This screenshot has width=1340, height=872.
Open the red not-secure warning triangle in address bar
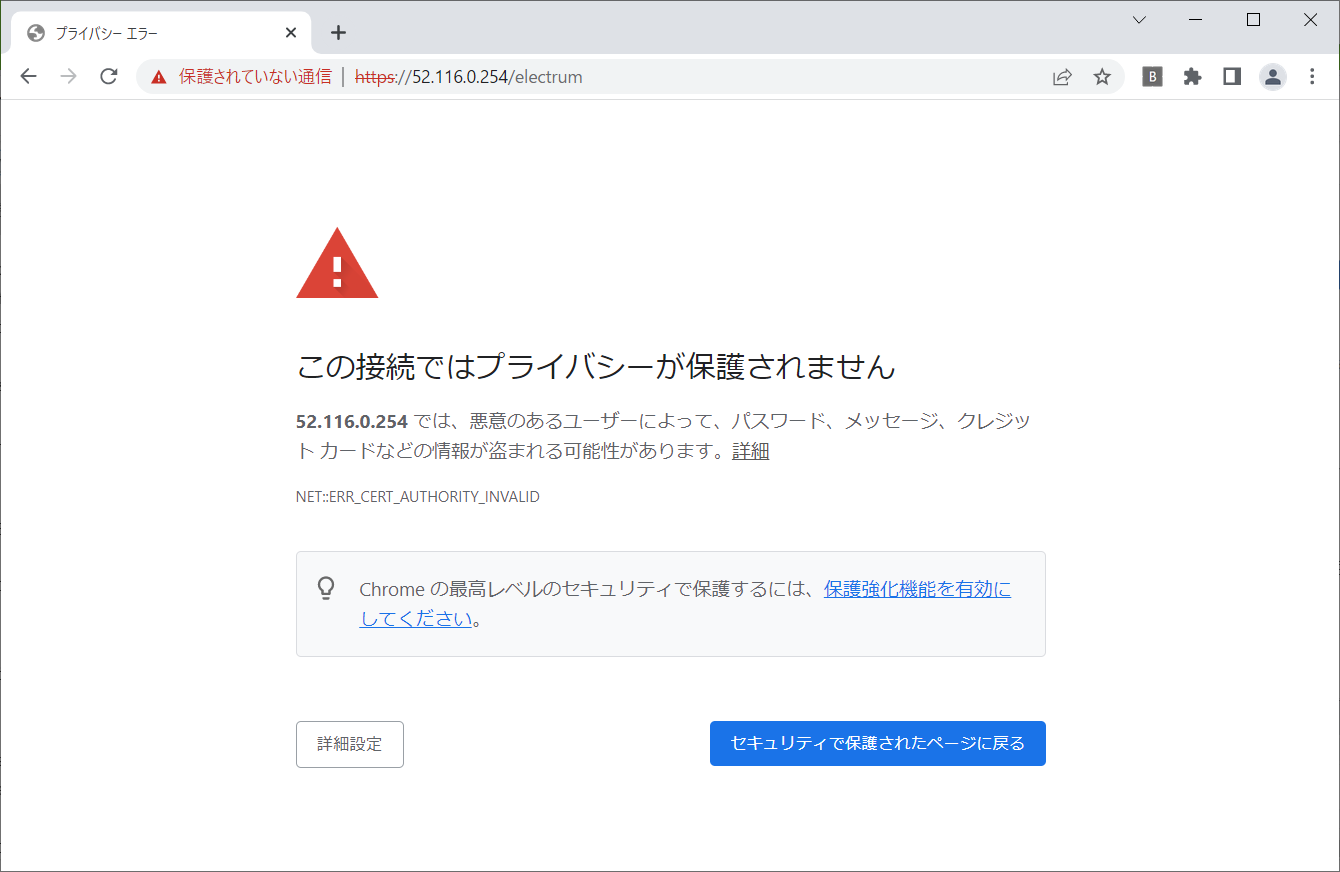coord(158,77)
